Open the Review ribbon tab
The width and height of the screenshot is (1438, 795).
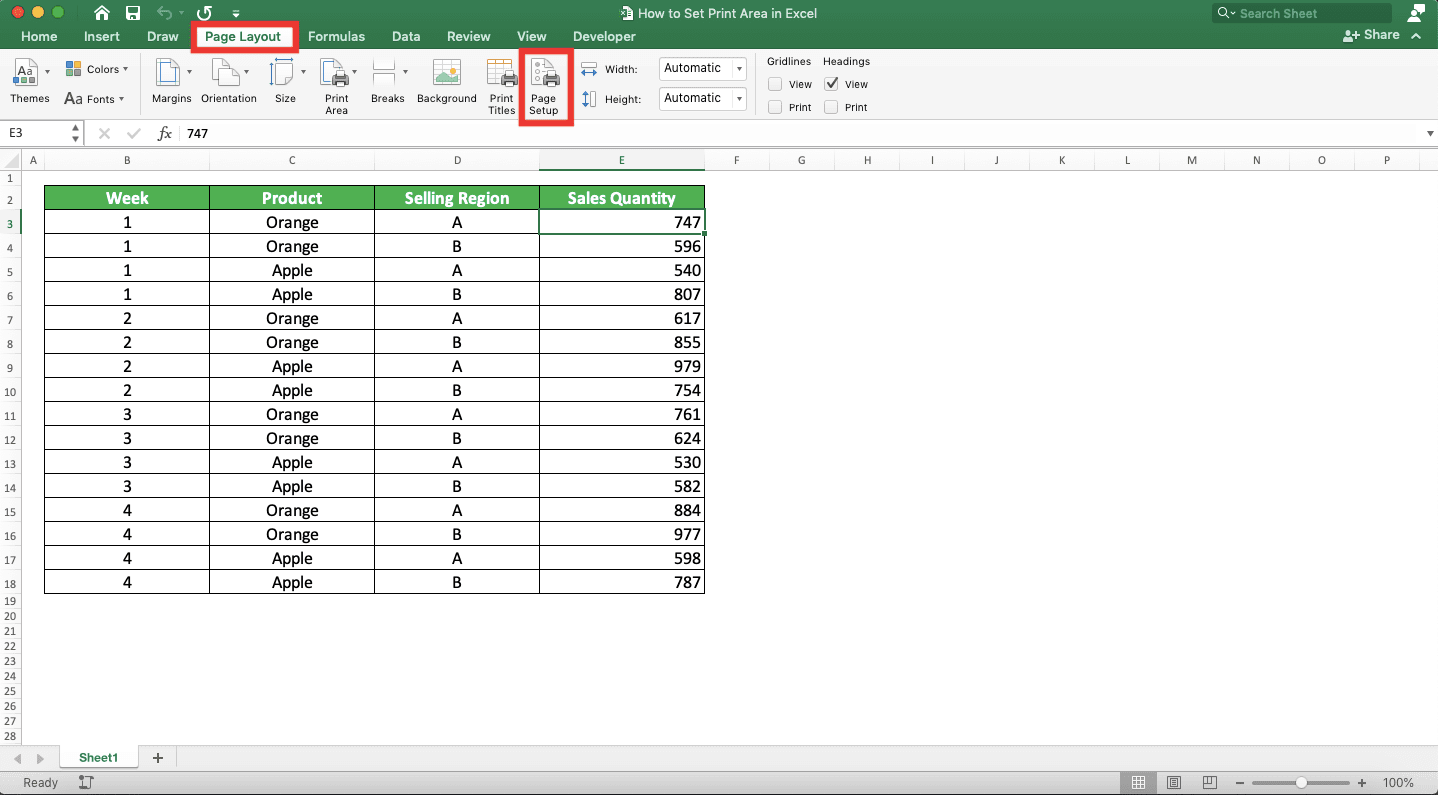468,36
